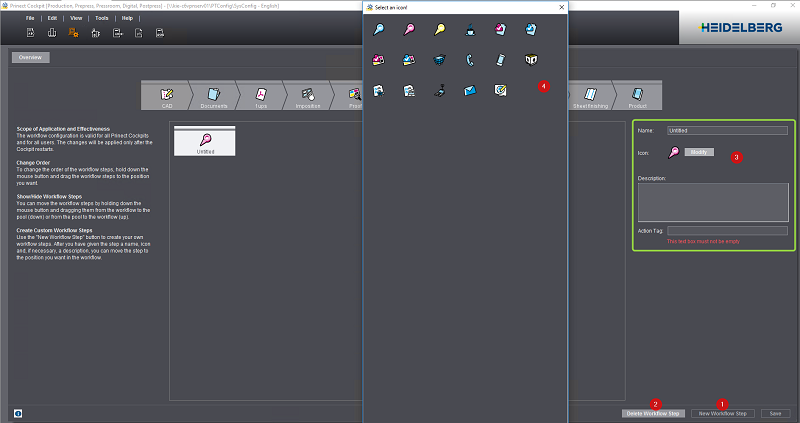Select the Documents workflow step
The height and width of the screenshot is (423, 800).
214,96
